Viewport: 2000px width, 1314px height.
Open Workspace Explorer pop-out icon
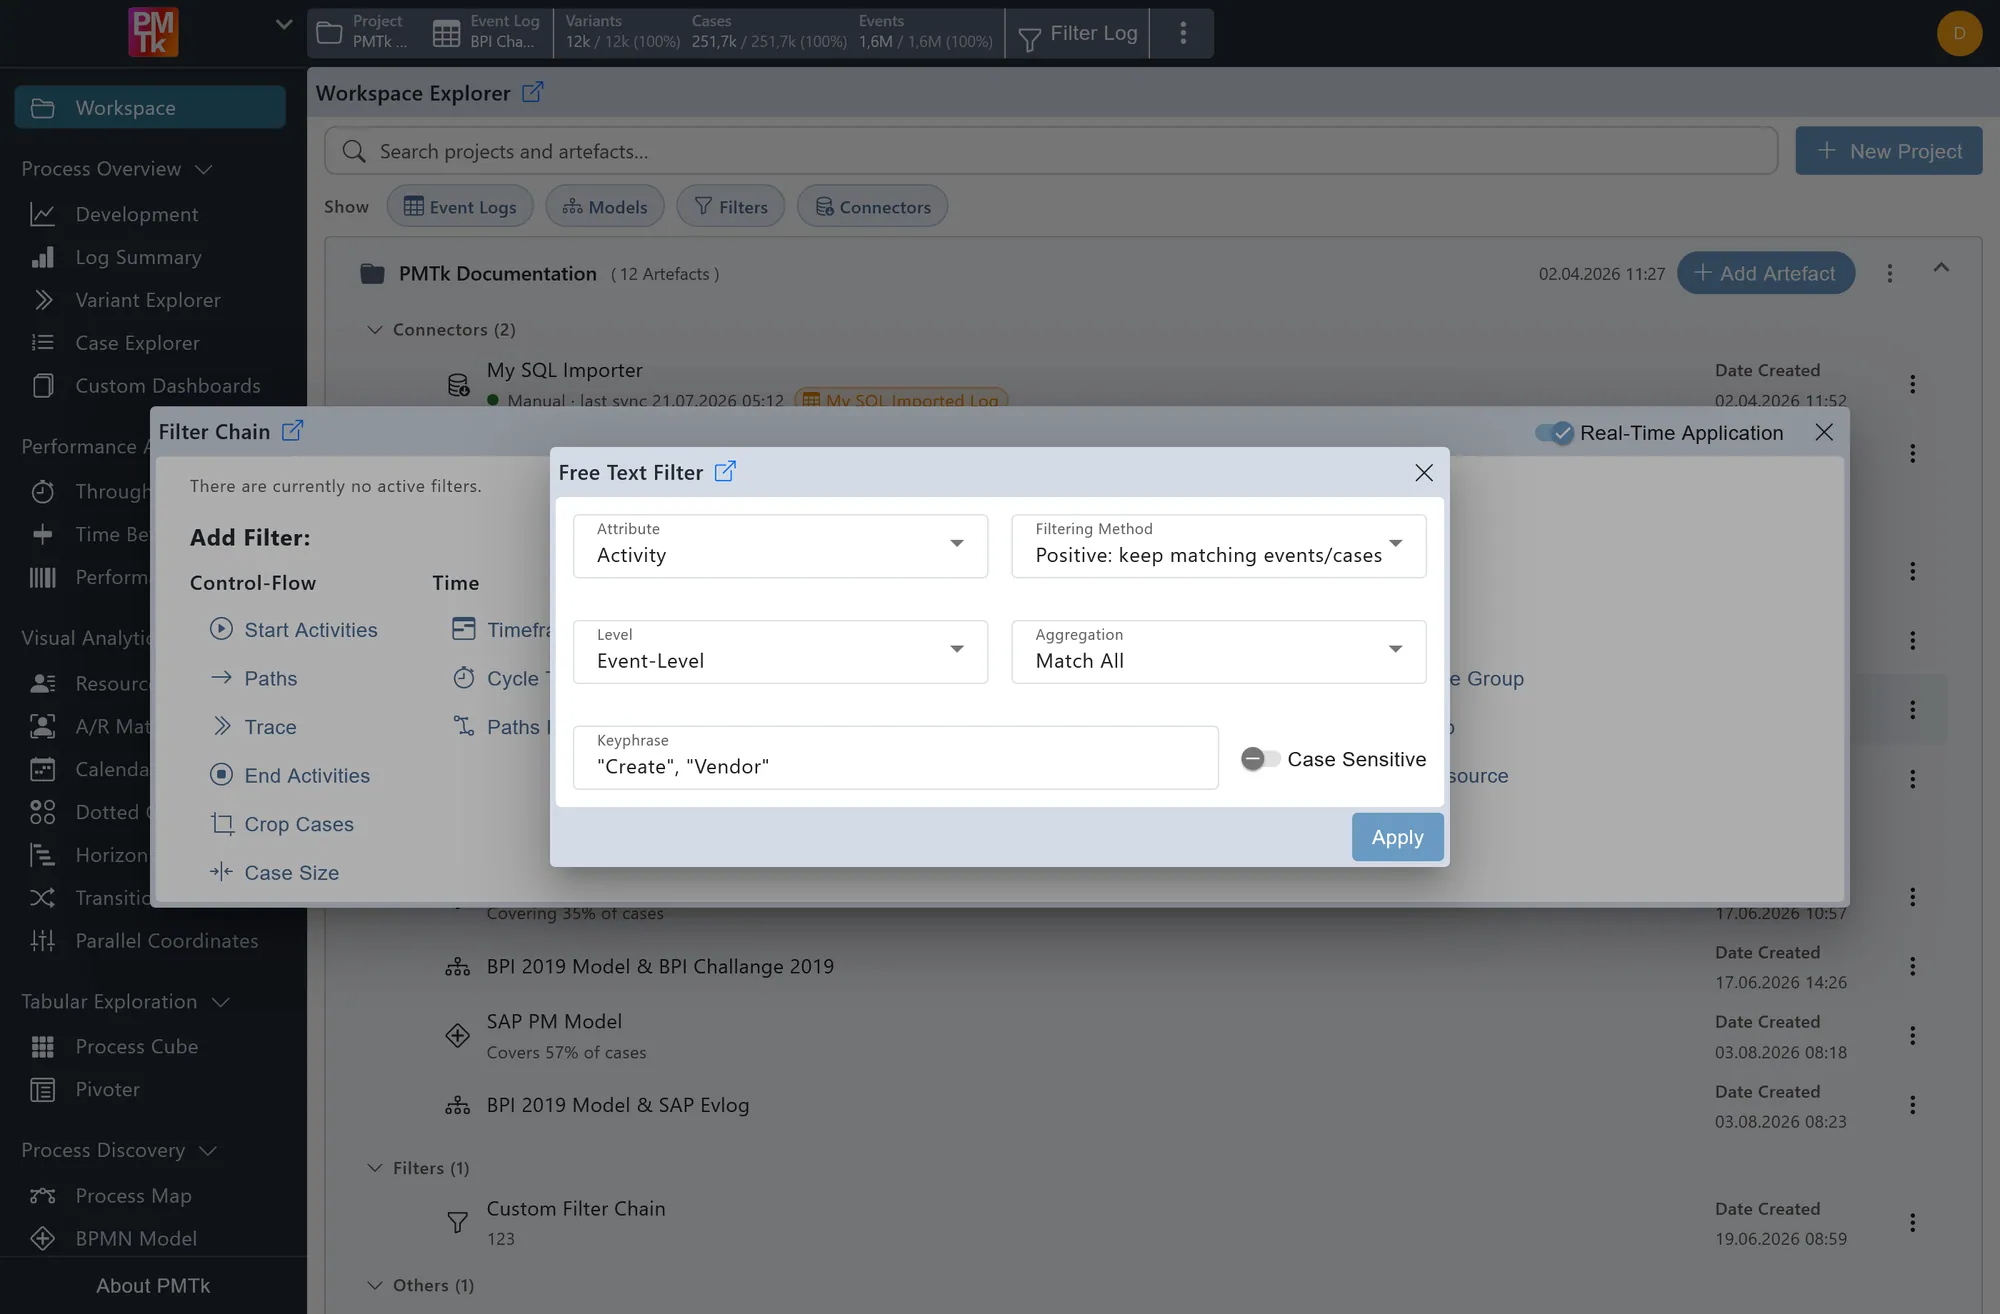pyautogui.click(x=532, y=92)
